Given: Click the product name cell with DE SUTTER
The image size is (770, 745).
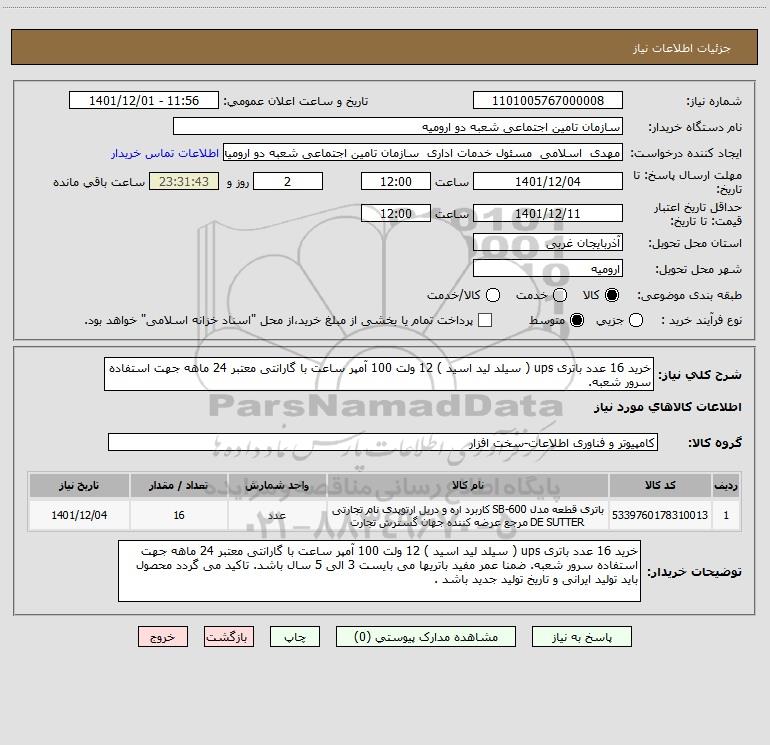Looking at the screenshot, I should [468, 515].
